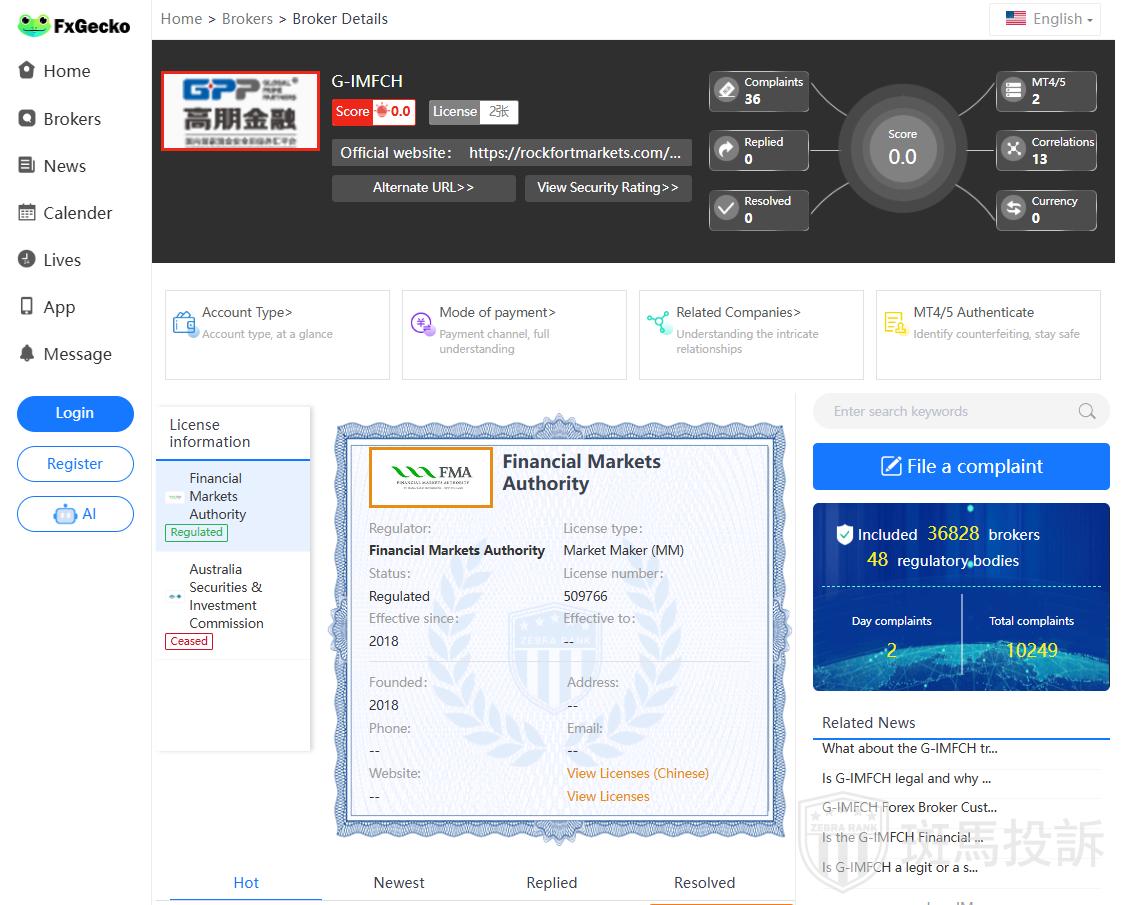Expand the Alternate URL list
The width and height of the screenshot is (1123, 905).
(423, 188)
